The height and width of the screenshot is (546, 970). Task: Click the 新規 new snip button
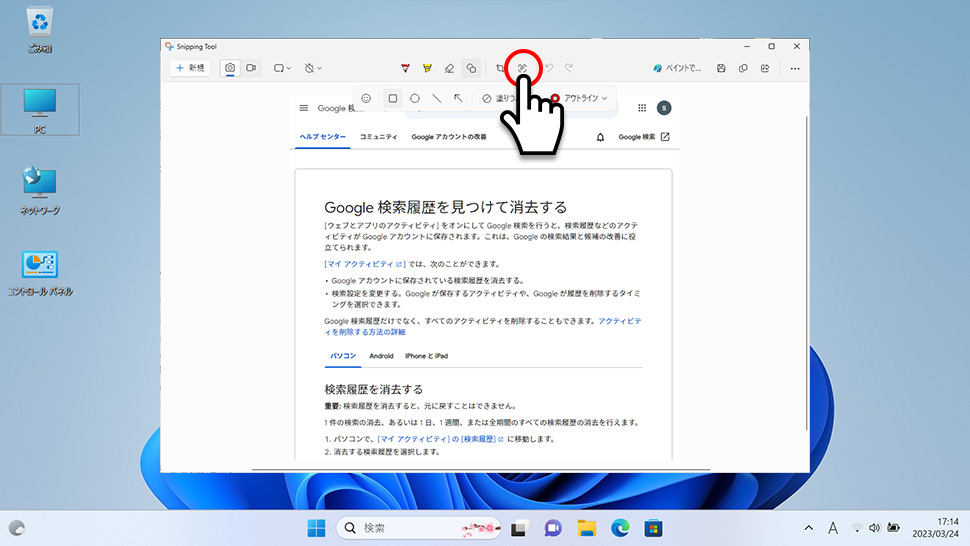click(190, 68)
